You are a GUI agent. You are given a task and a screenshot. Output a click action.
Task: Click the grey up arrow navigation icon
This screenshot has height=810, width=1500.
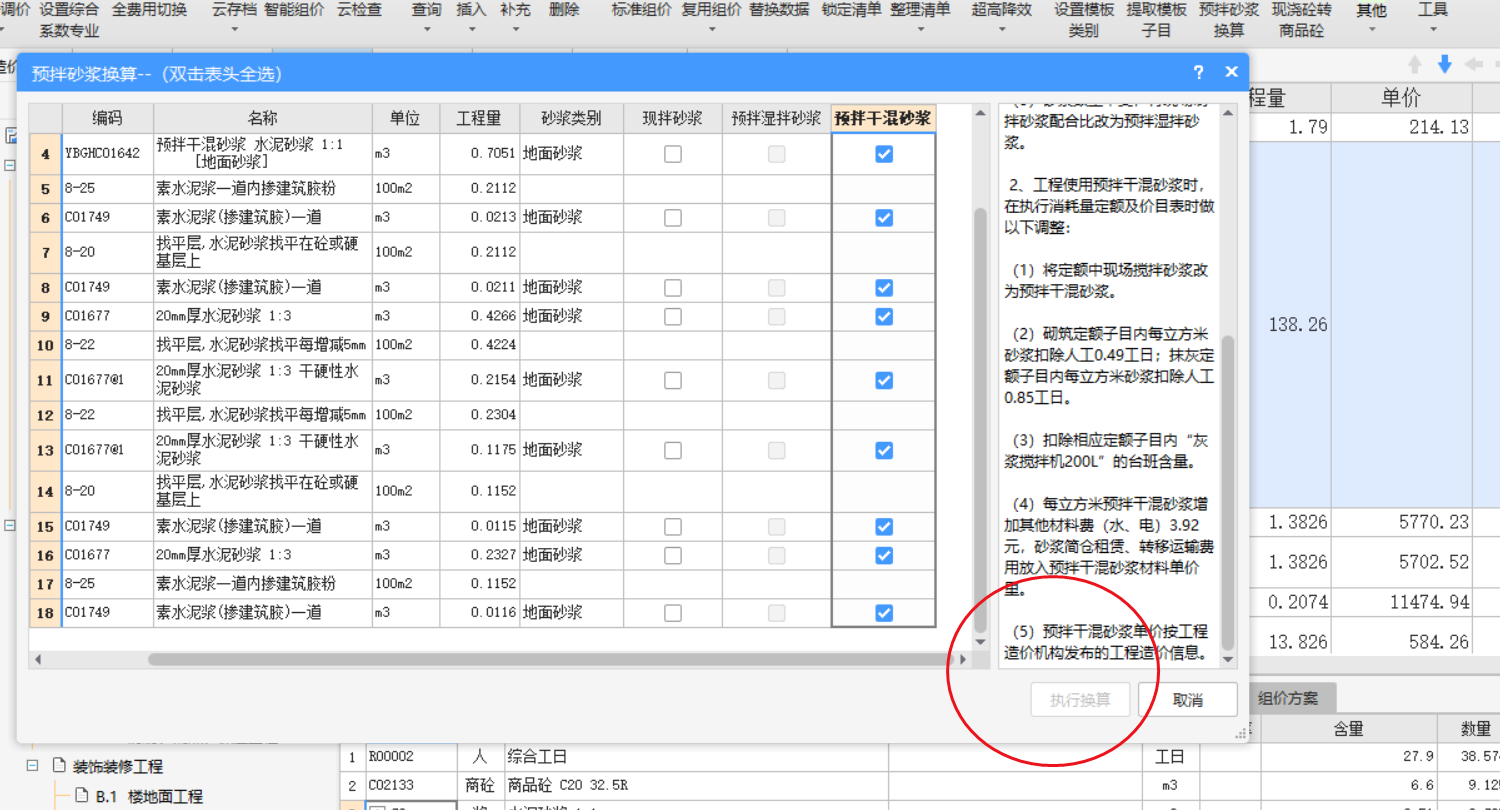pyautogui.click(x=1415, y=64)
